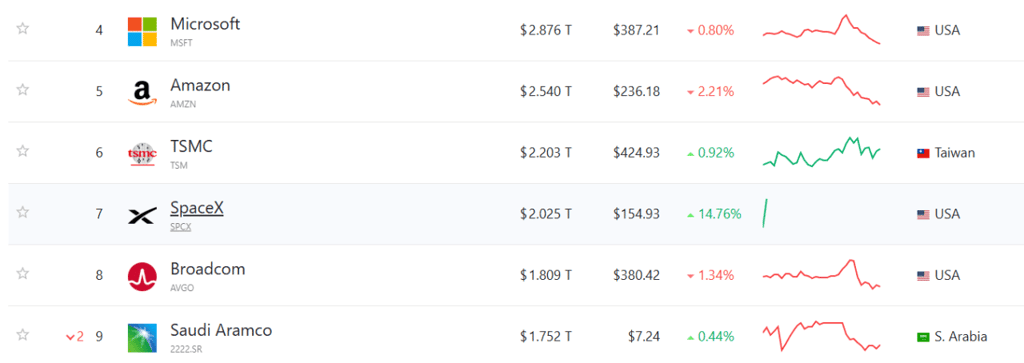This screenshot has height=363, width=1024.
Task: Star the SpaceX row as favorite
Action: pyautogui.click(x=23, y=213)
